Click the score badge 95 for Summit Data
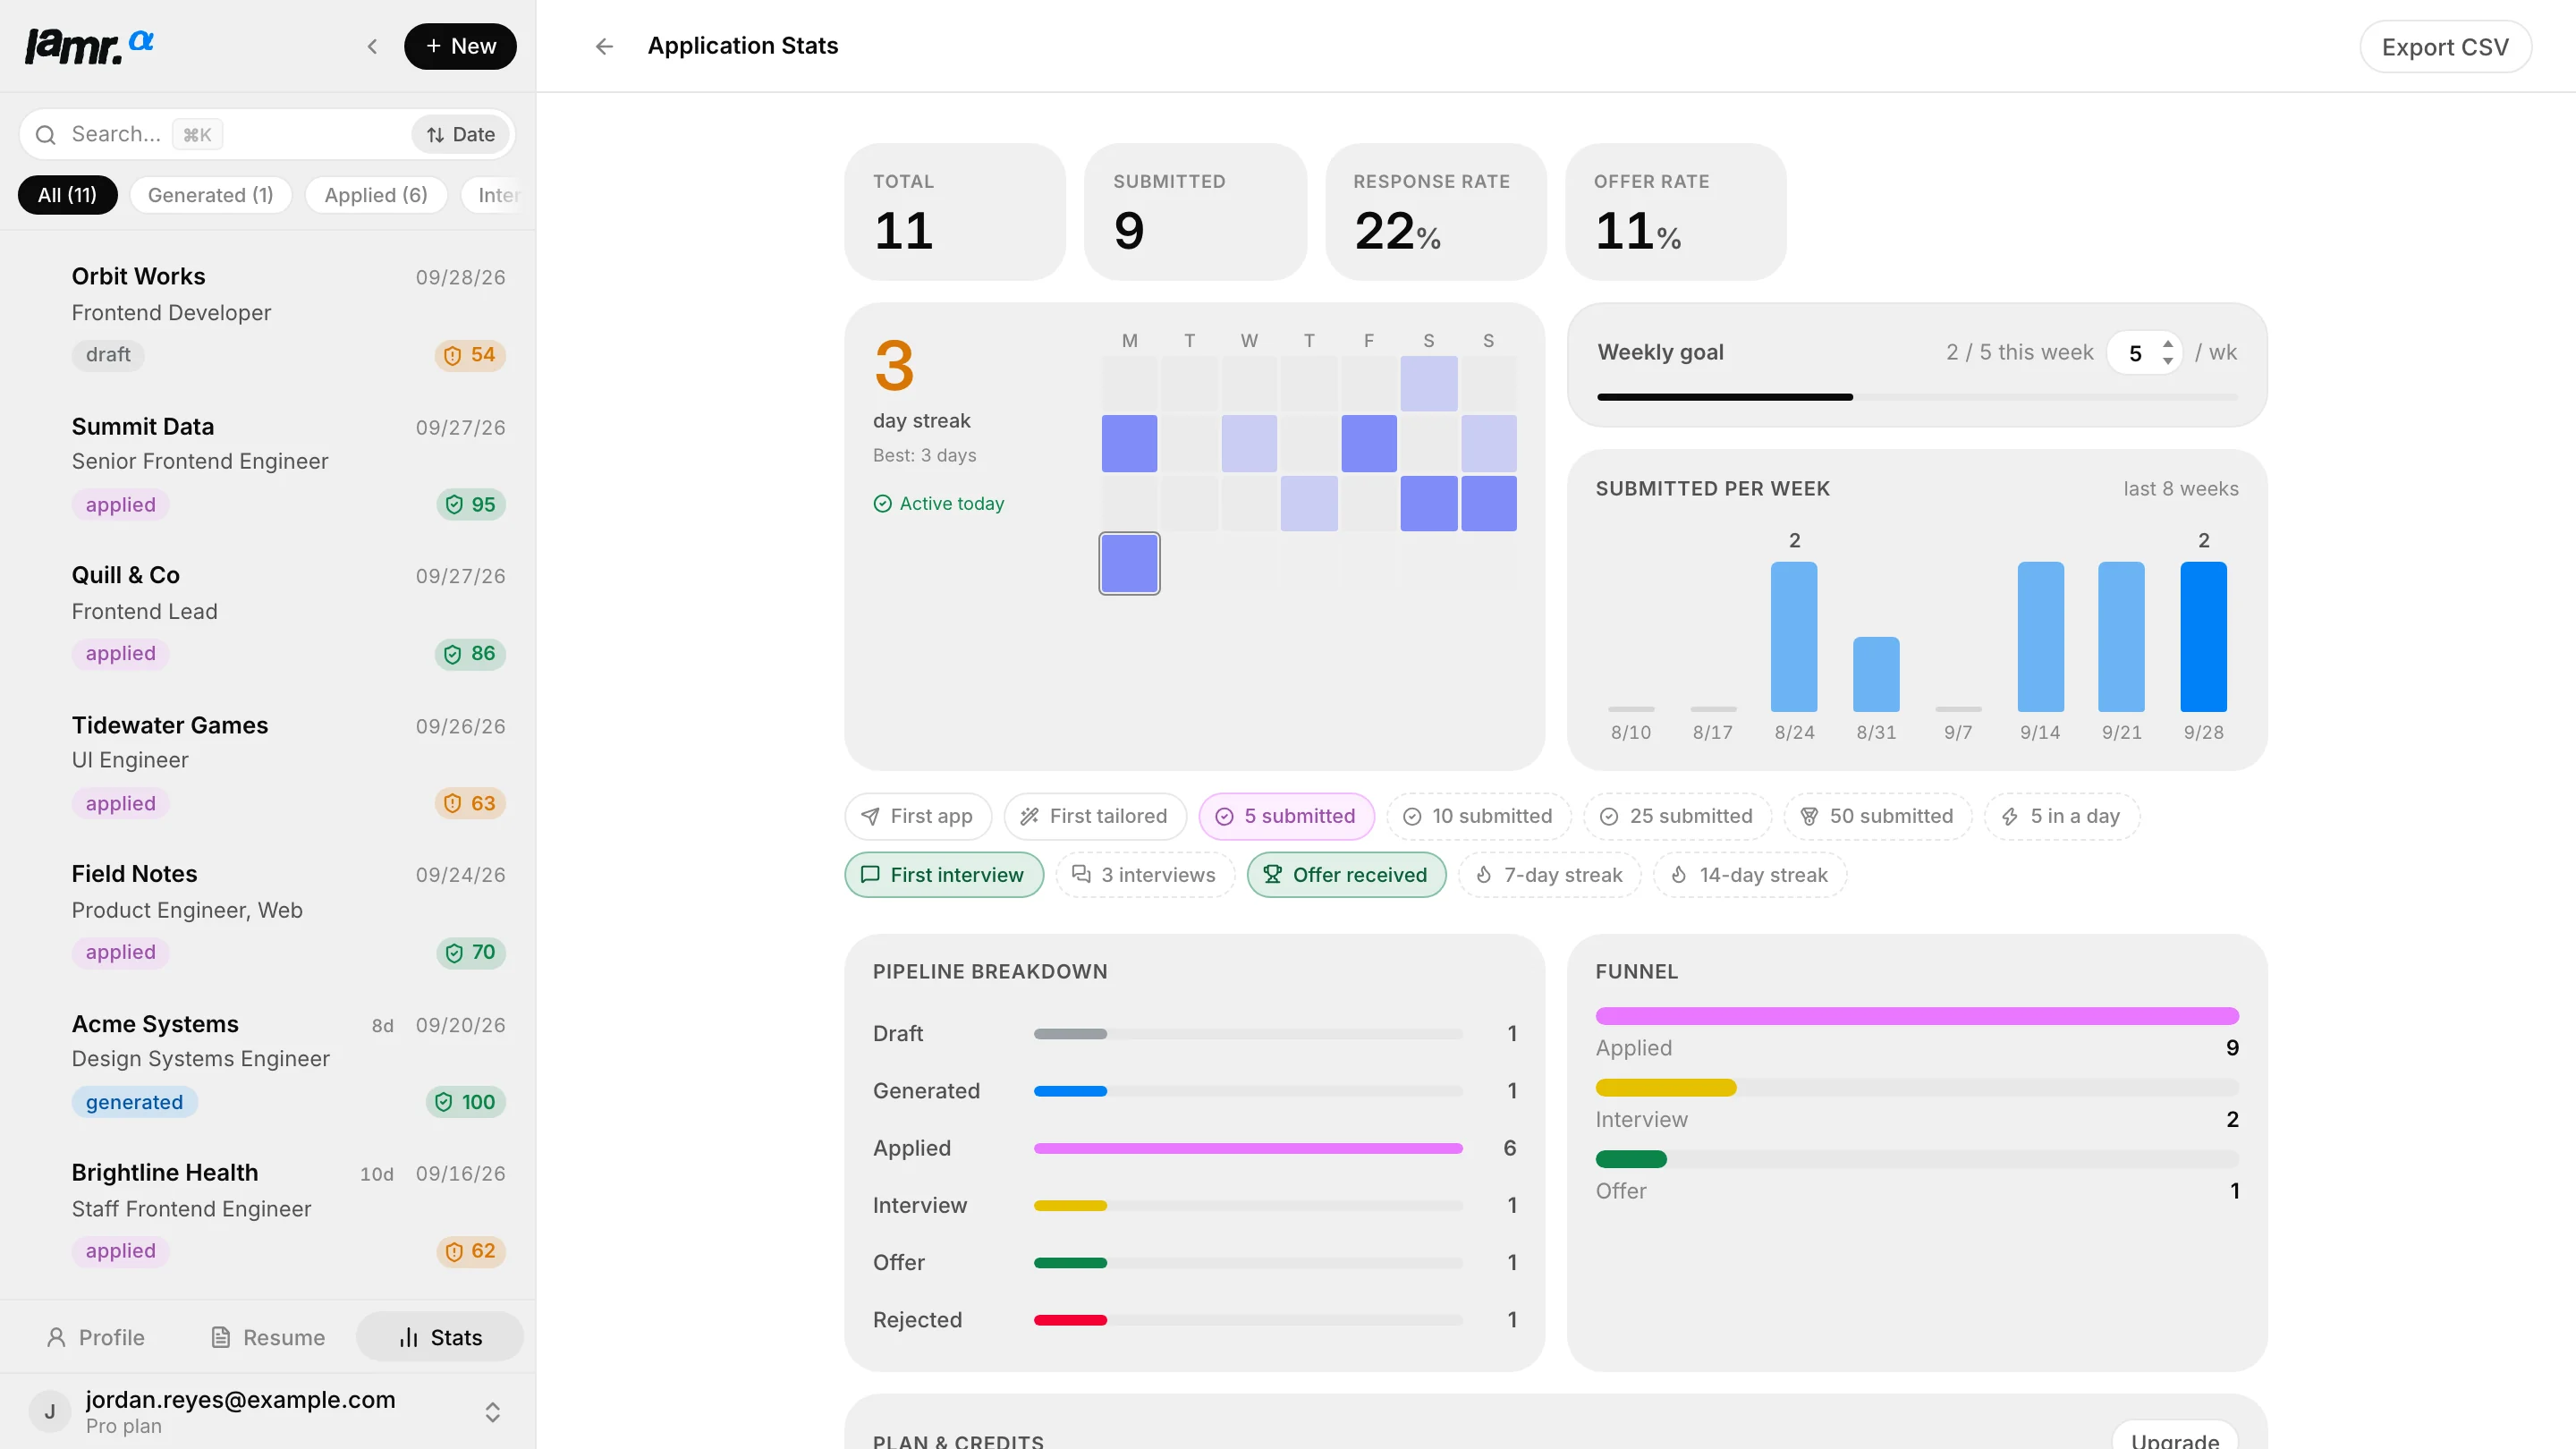The height and width of the screenshot is (1449, 2576). click(471, 504)
